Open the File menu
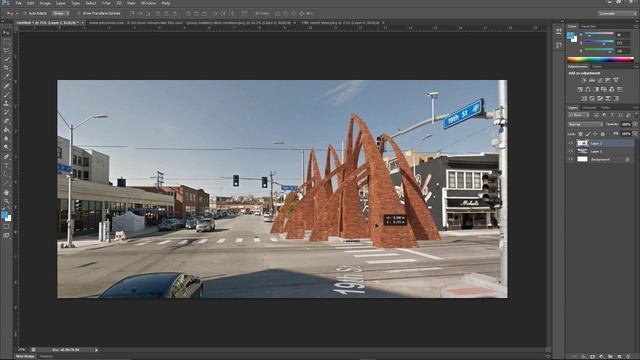This screenshot has height=360, width=640. pos(19,3)
